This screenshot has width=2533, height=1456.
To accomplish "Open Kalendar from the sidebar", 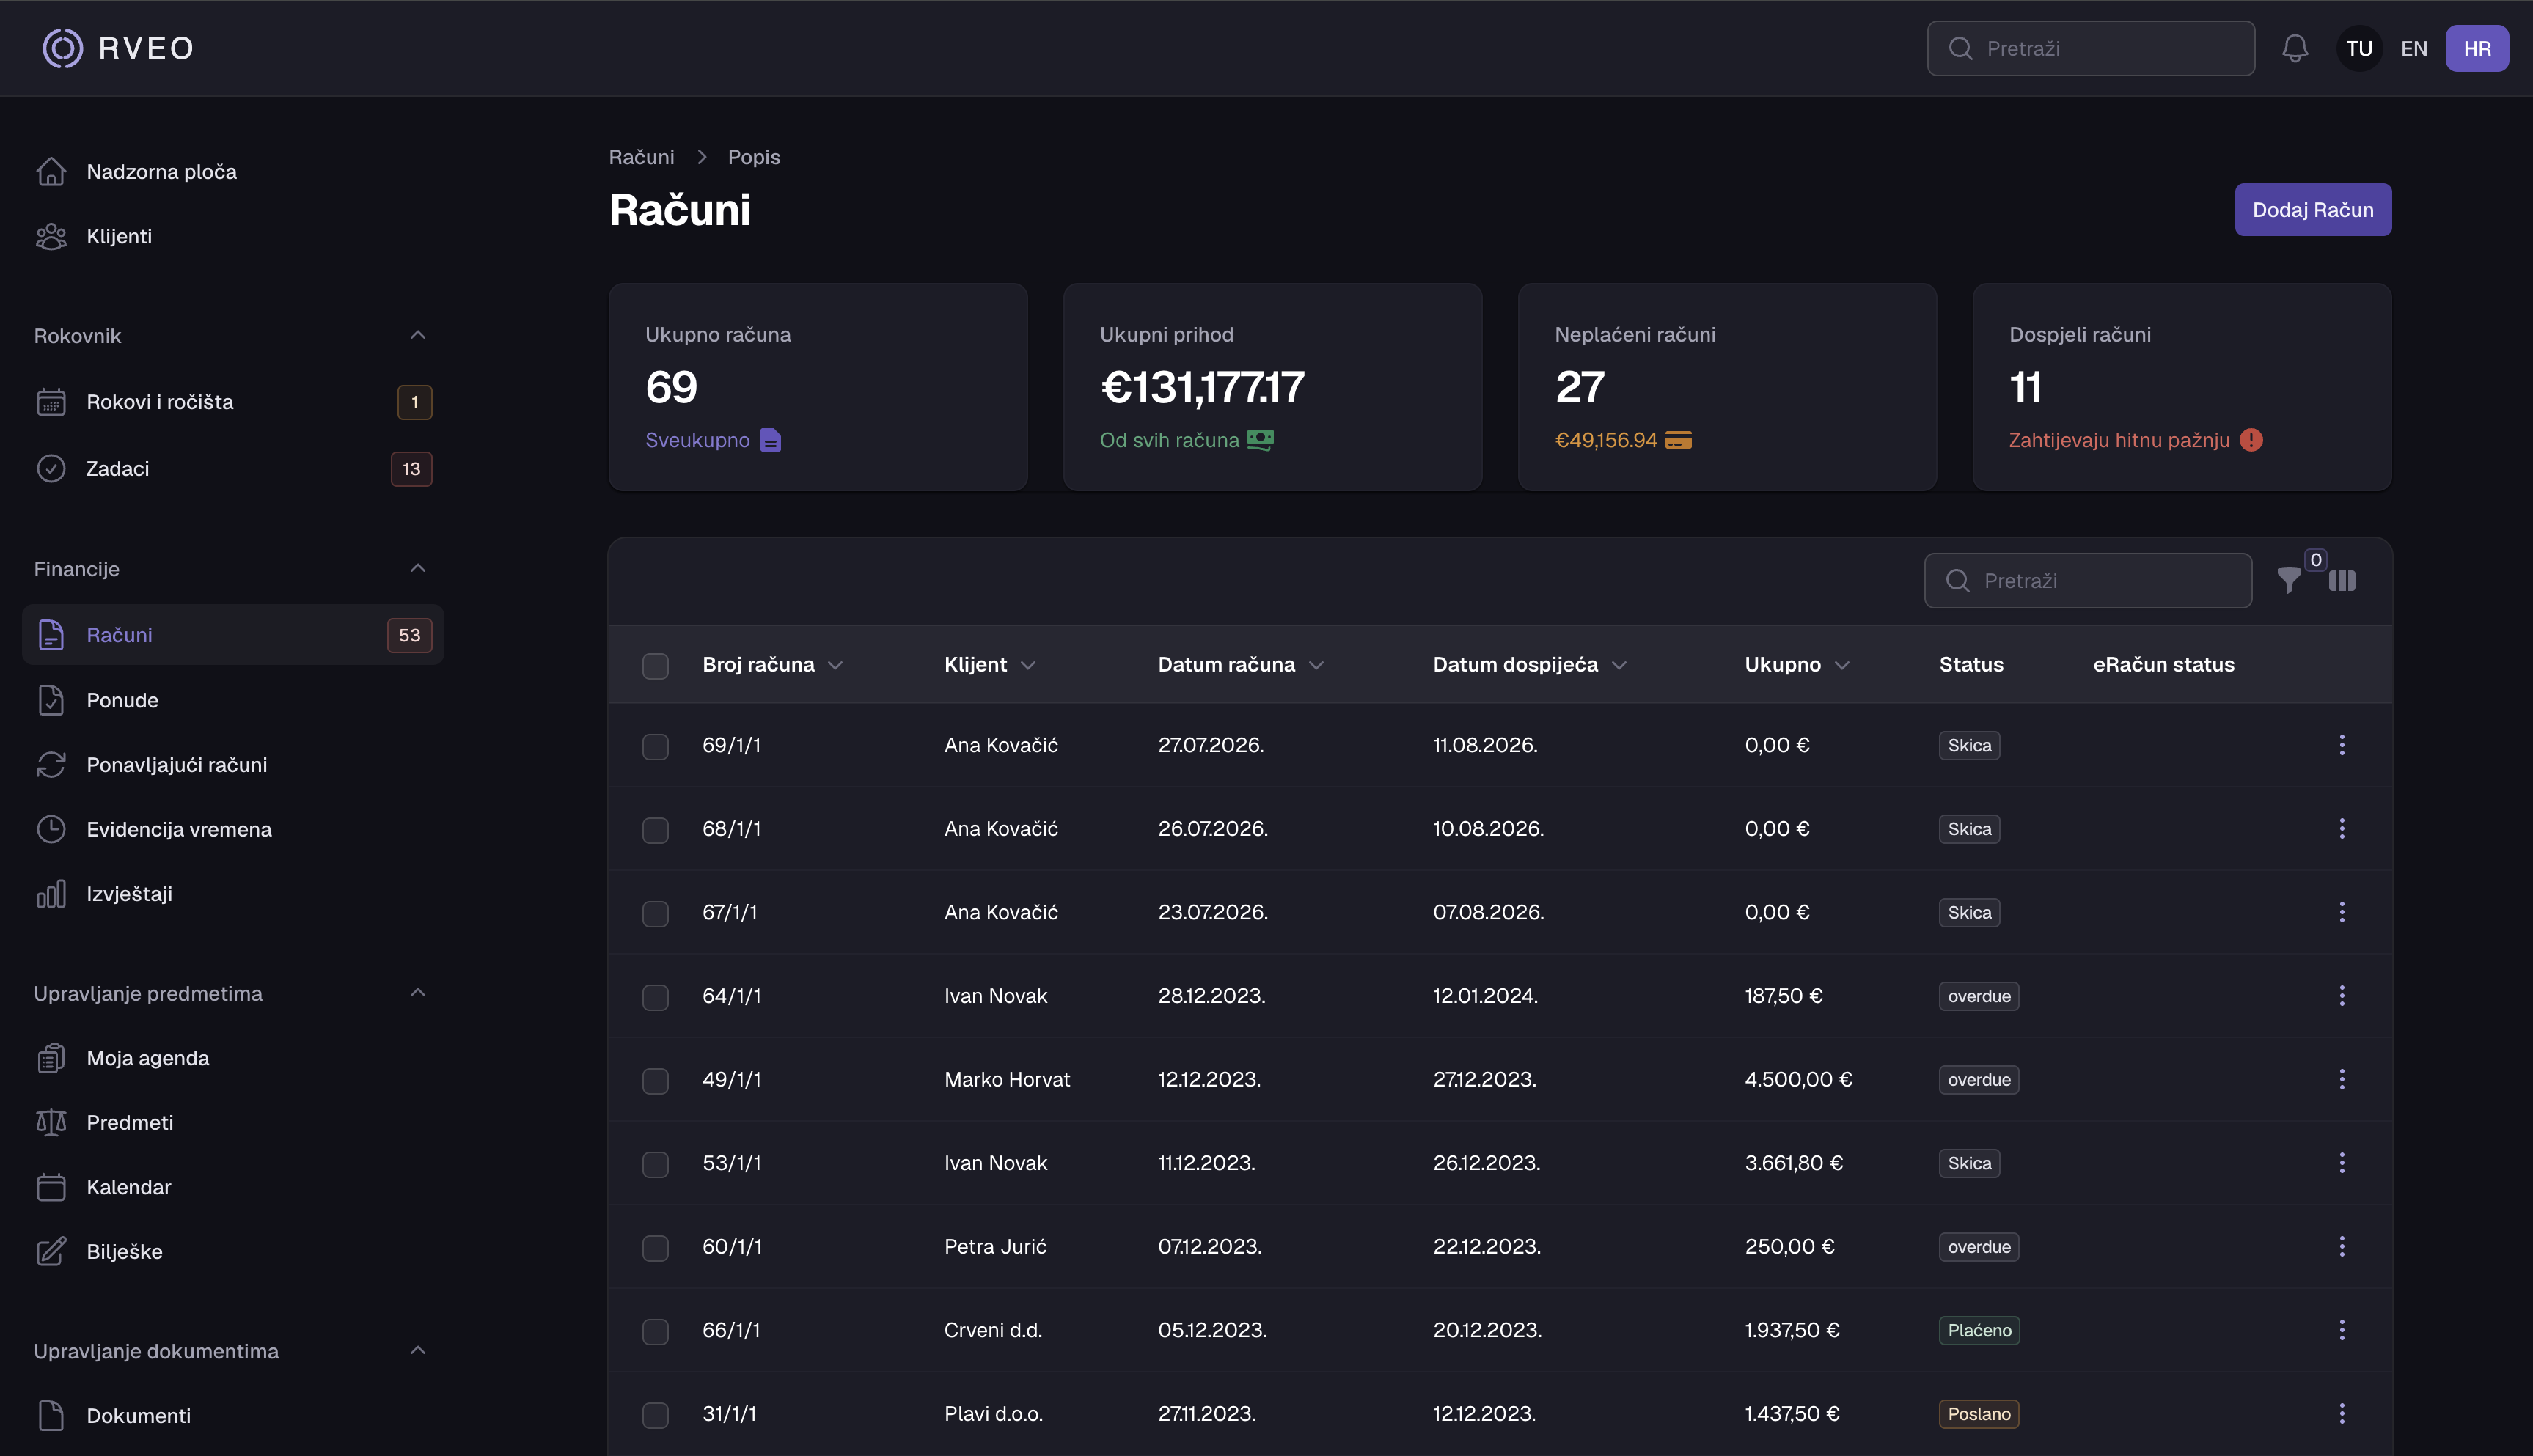I will point(233,1187).
